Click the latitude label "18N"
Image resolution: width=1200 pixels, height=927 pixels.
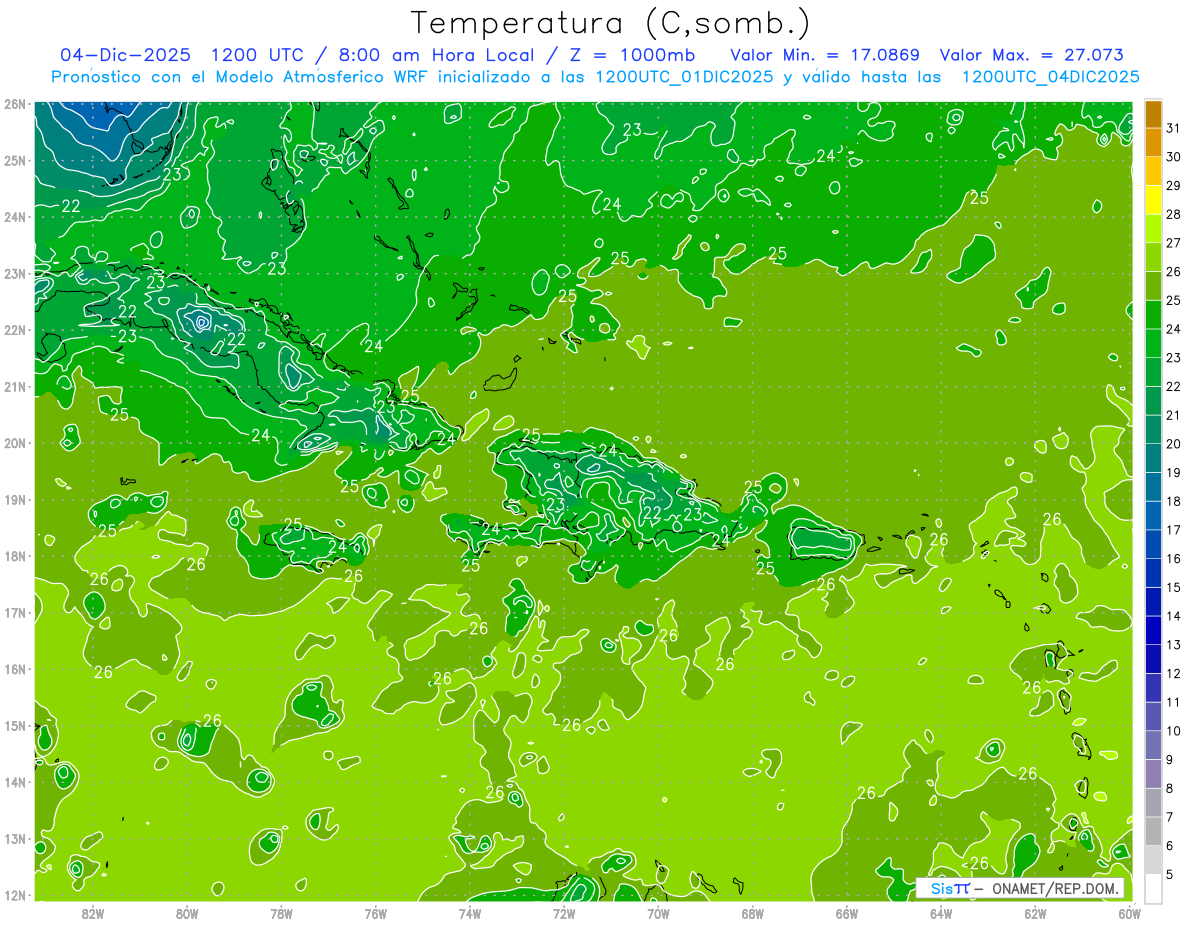(x=16, y=556)
